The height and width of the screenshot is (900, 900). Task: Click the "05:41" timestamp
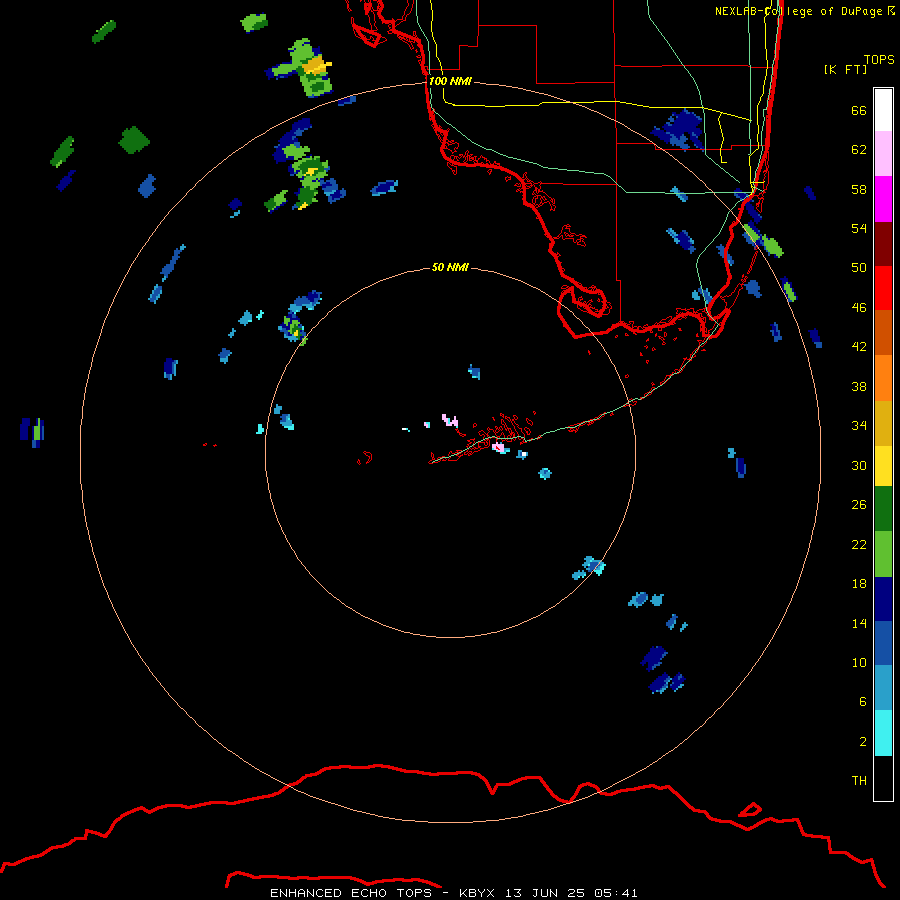point(616,893)
